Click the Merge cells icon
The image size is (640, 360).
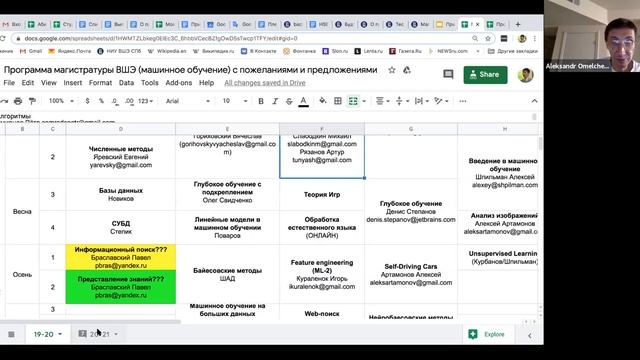[353, 101]
